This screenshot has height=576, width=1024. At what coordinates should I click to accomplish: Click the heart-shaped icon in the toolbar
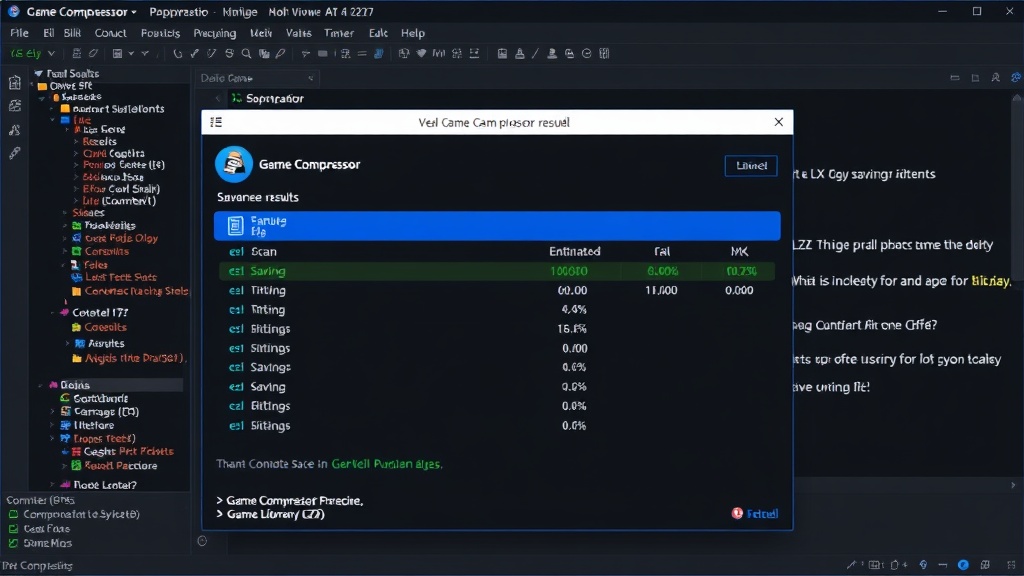click(421, 54)
